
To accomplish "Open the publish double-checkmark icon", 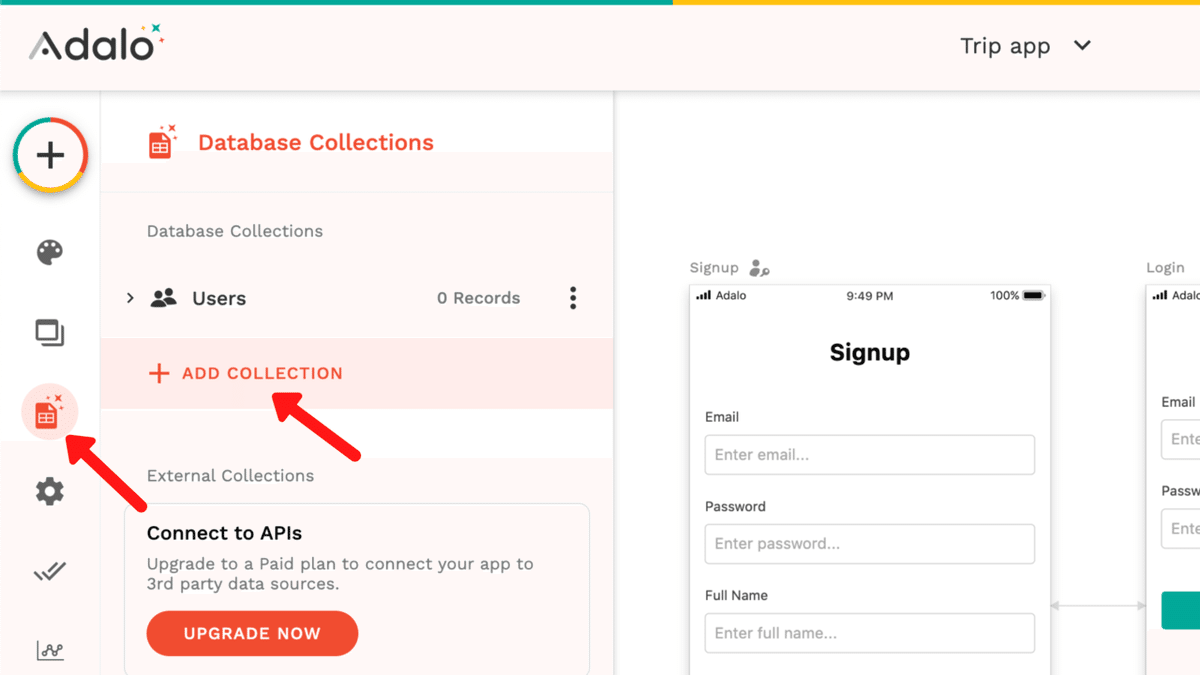I will pos(50,571).
